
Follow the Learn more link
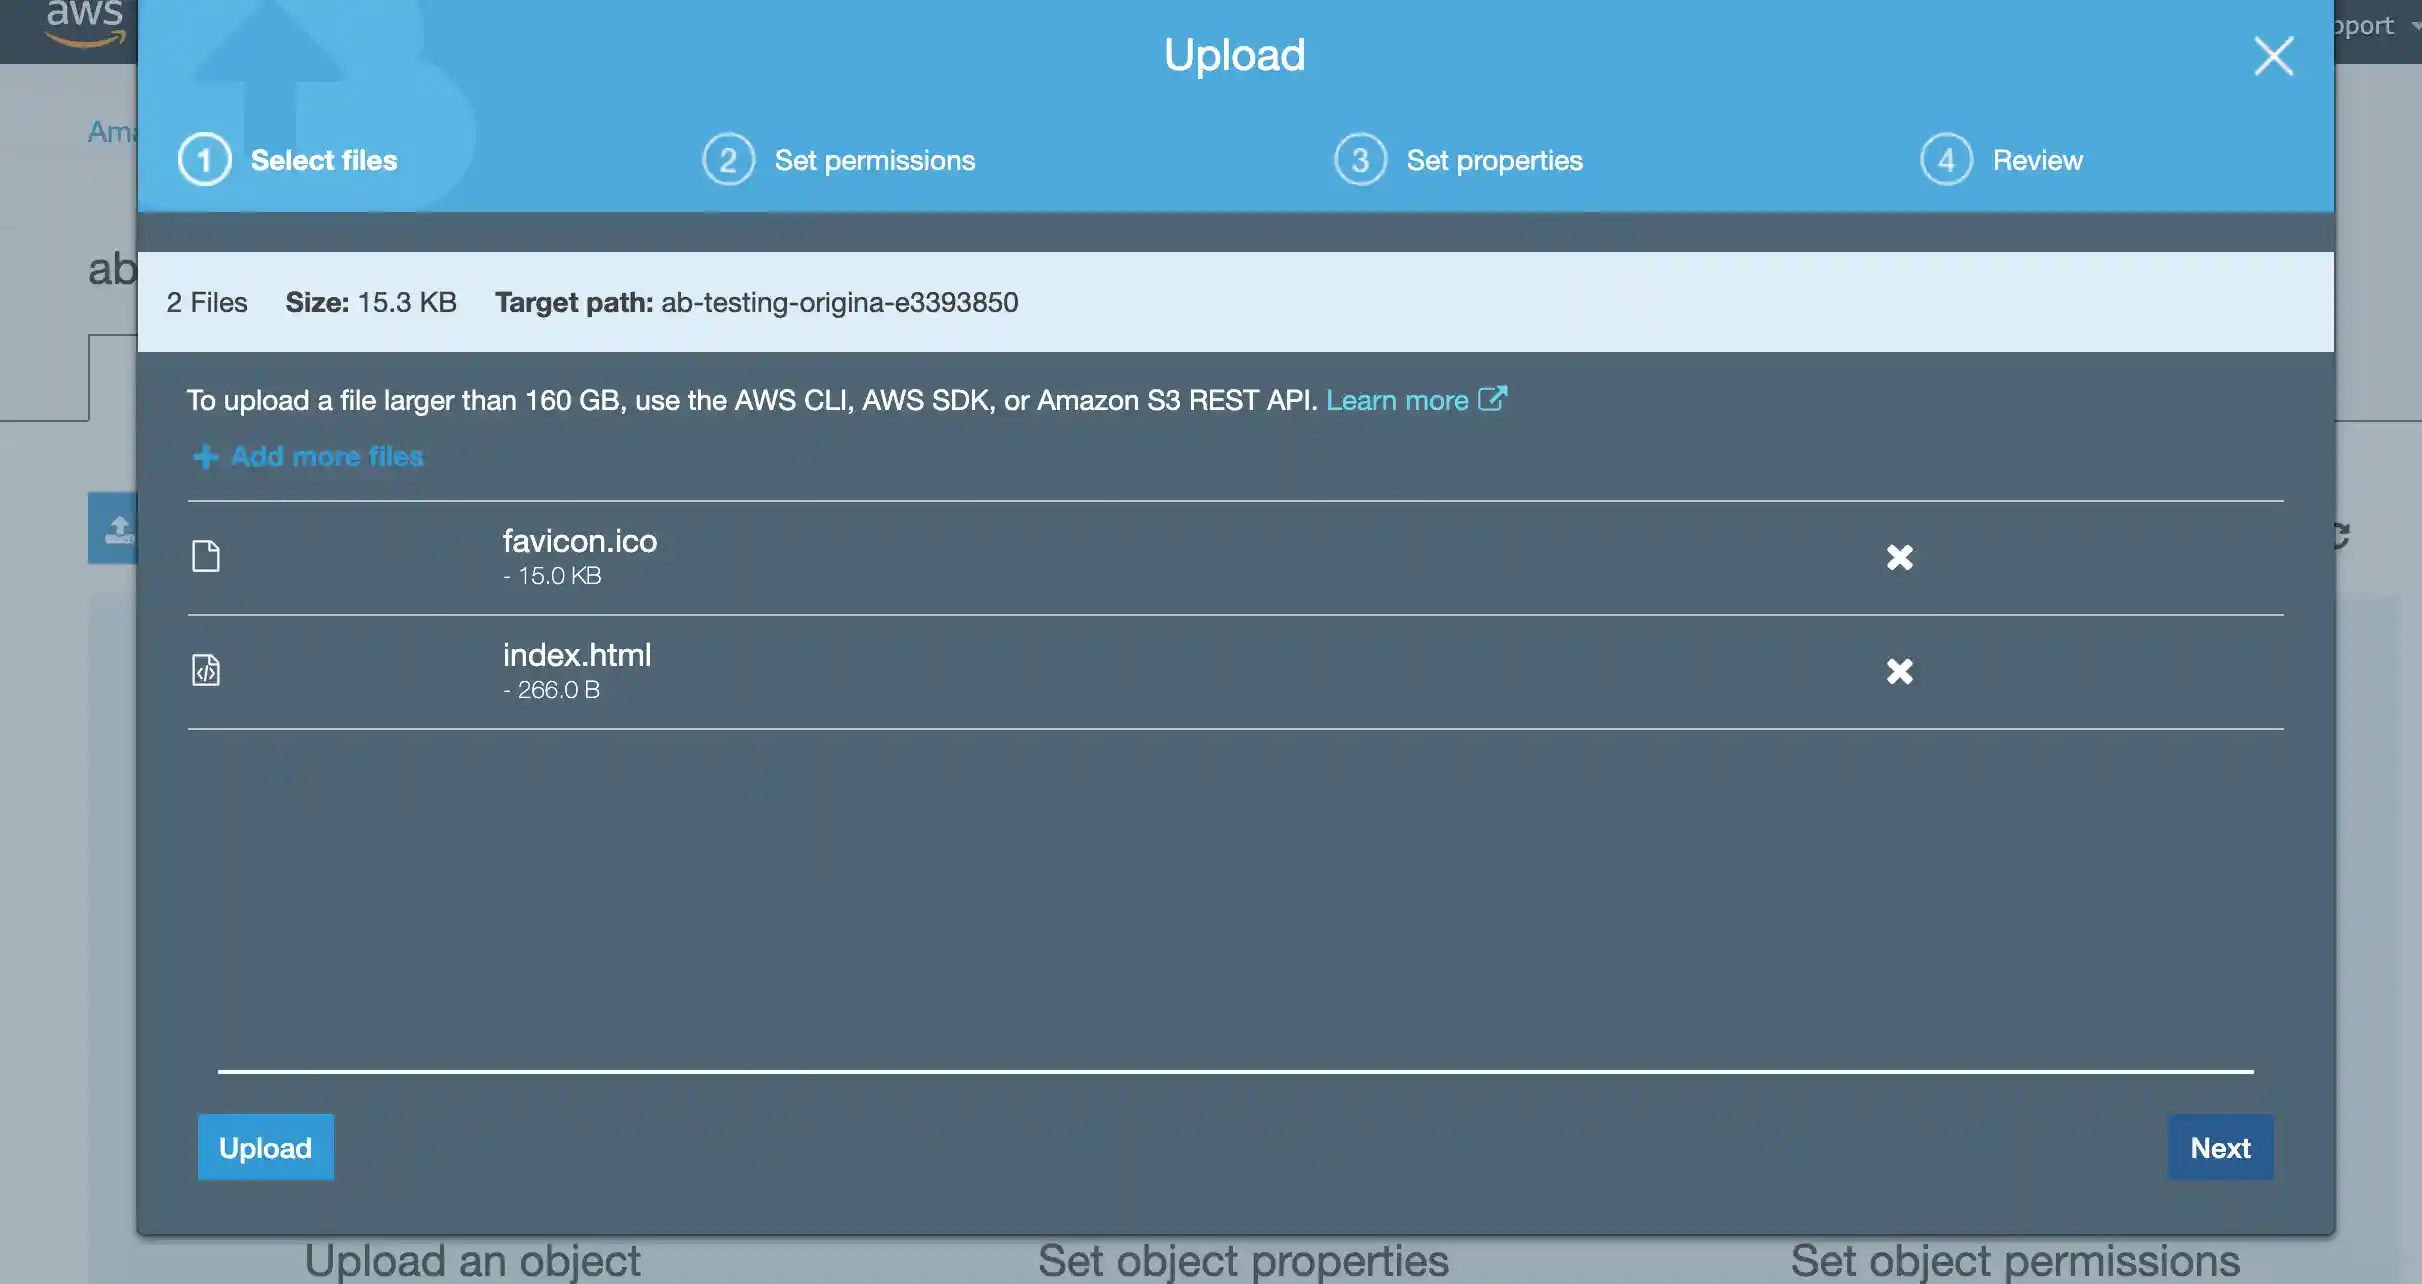click(x=1395, y=400)
